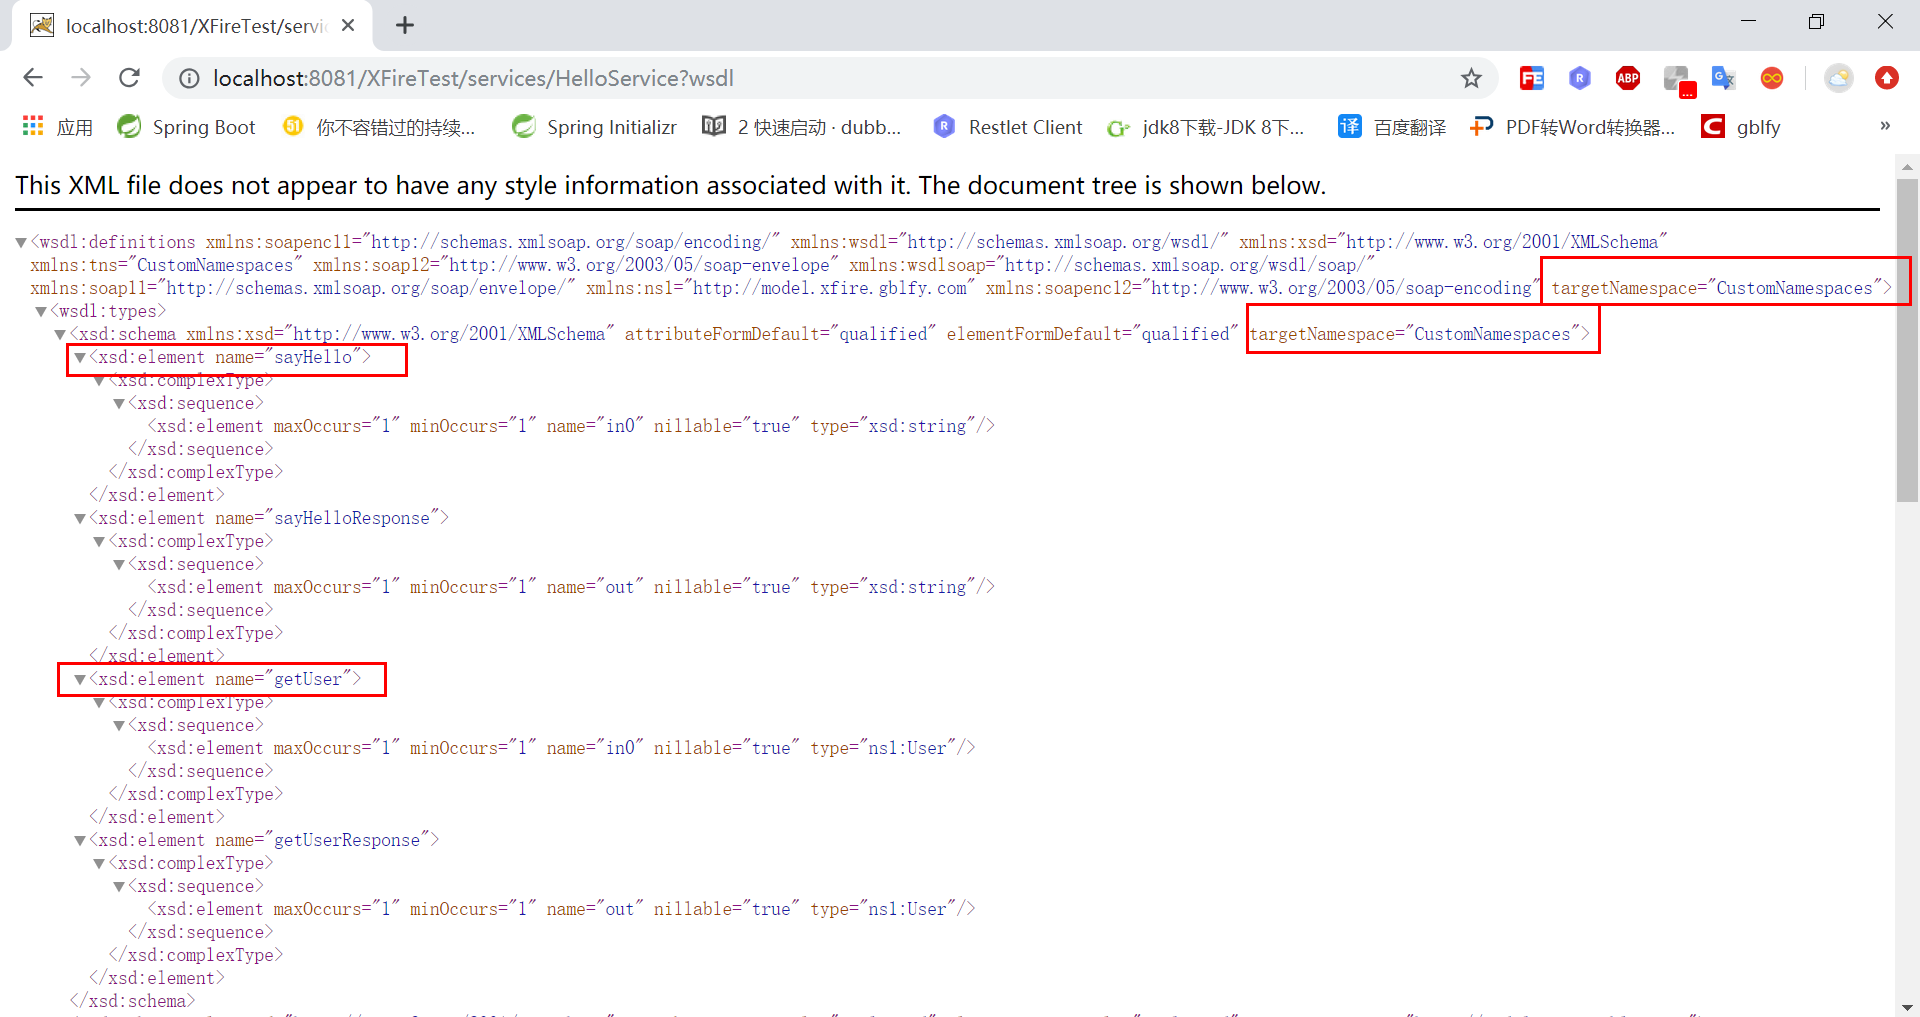
Task: Click the closing </xsd:schema> tag
Action: 132,1002
